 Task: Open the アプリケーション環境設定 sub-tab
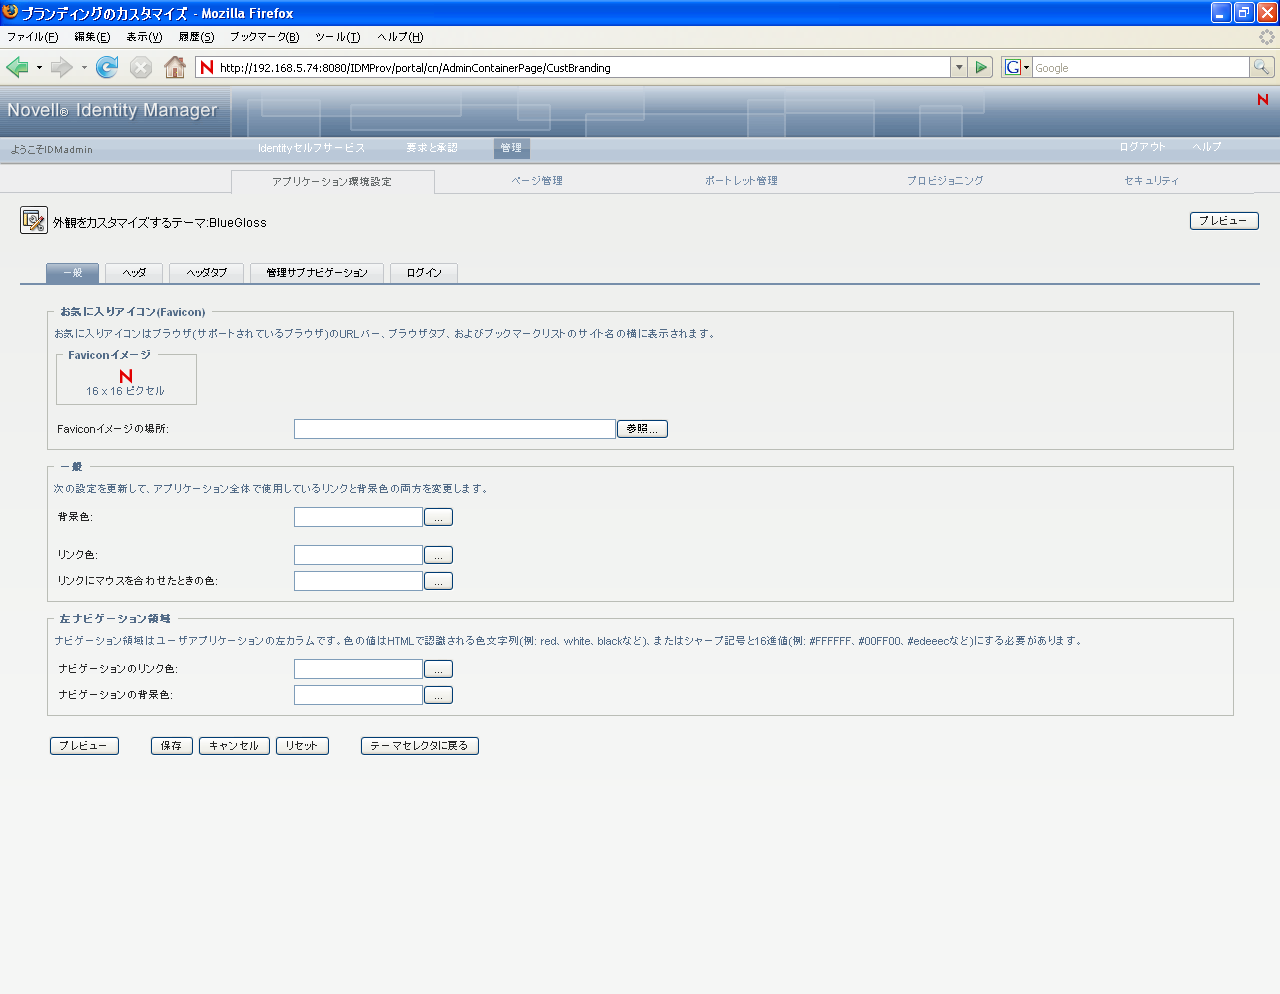pos(332,181)
